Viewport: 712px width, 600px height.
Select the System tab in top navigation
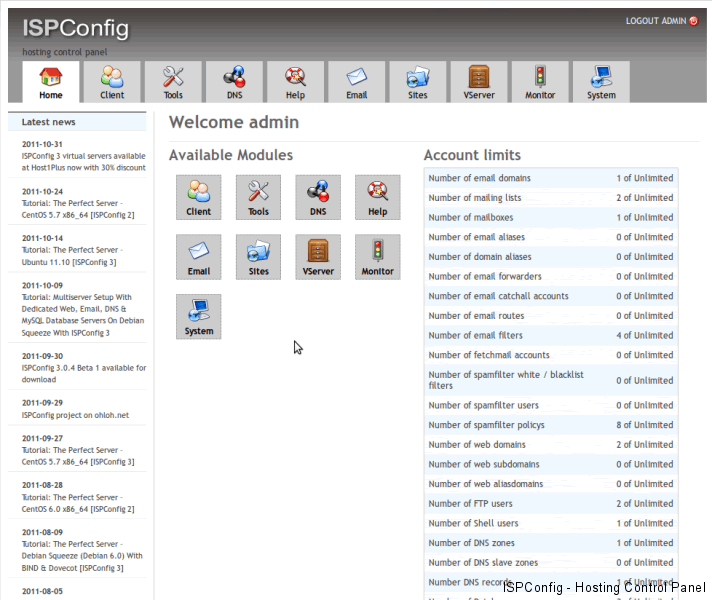tap(601, 82)
